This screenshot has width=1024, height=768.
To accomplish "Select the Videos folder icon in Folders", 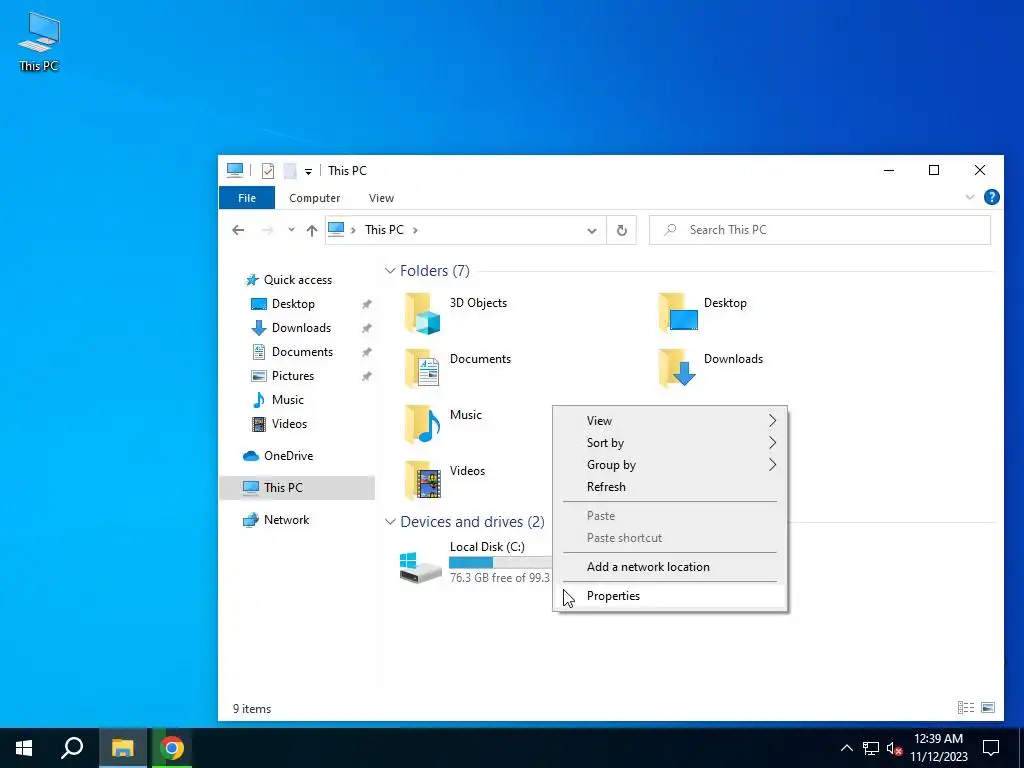I will coord(422,481).
